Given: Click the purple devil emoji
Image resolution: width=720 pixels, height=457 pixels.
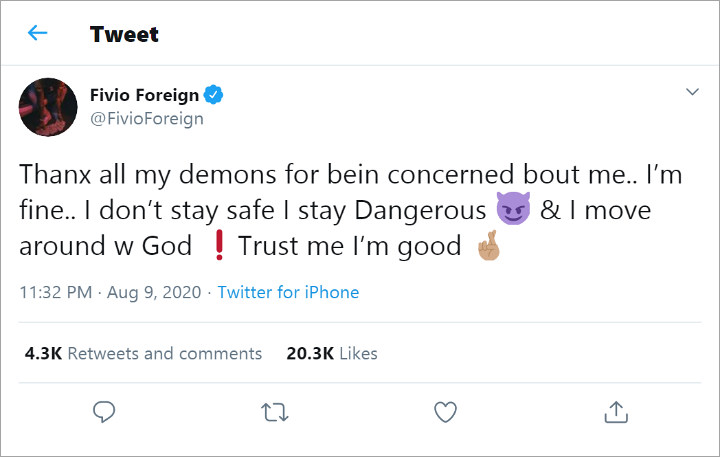Looking at the screenshot, I should click(x=511, y=210).
